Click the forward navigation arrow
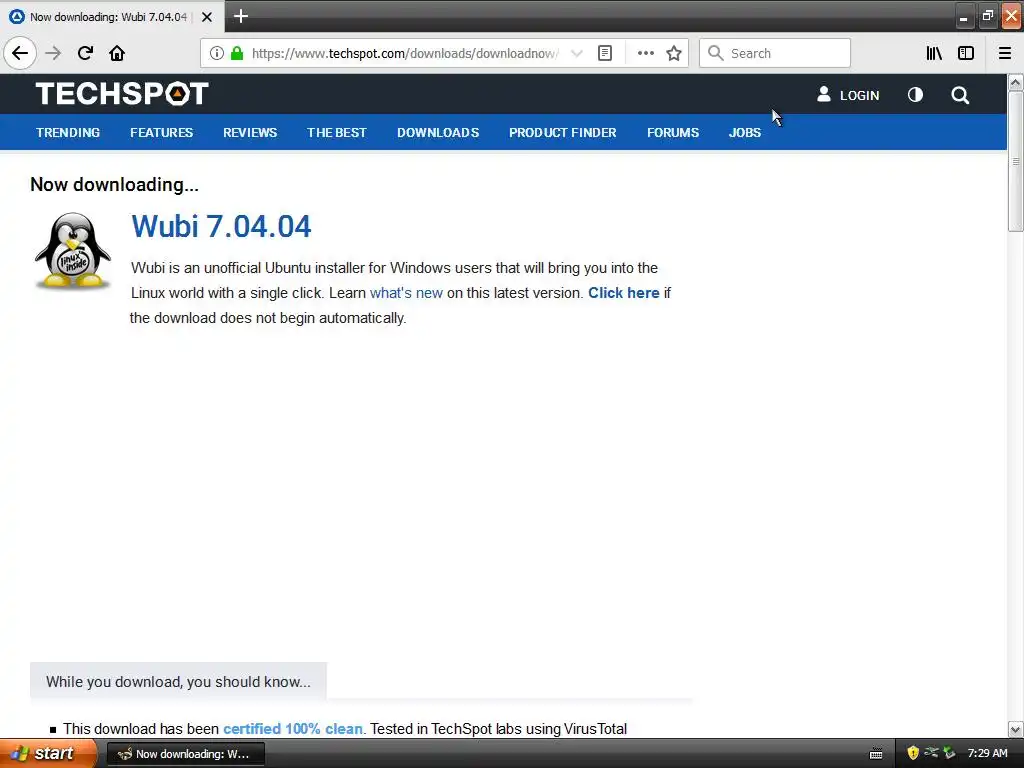 53,53
